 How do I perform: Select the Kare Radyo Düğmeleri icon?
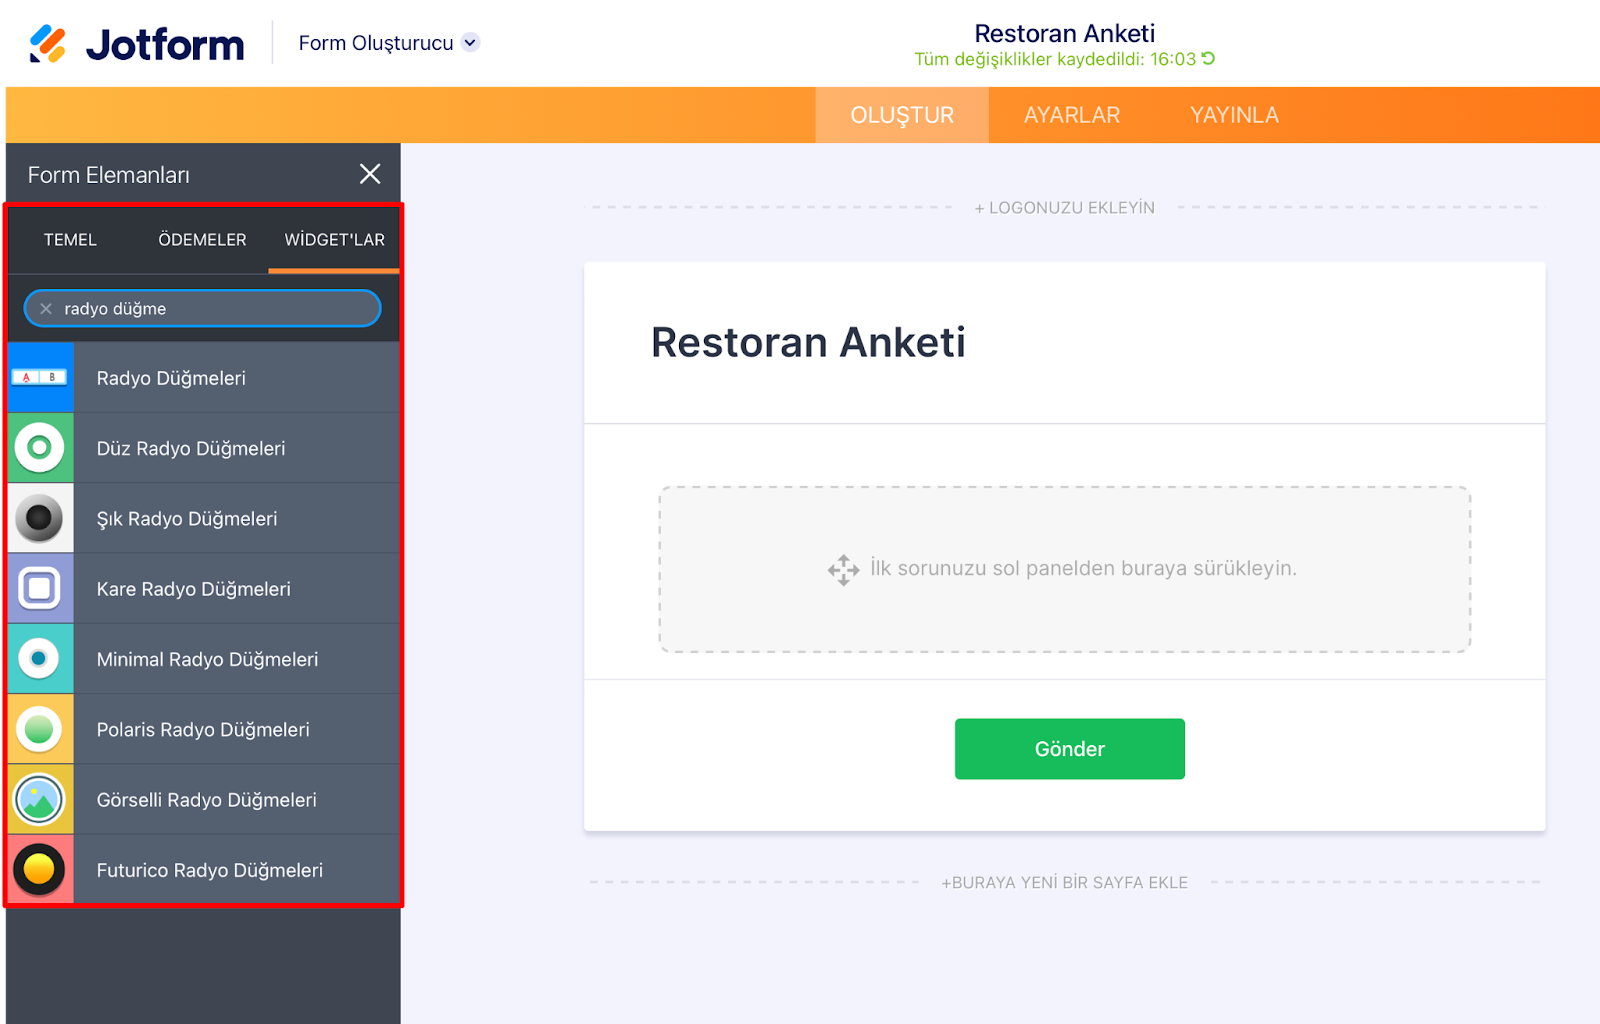[40, 589]
